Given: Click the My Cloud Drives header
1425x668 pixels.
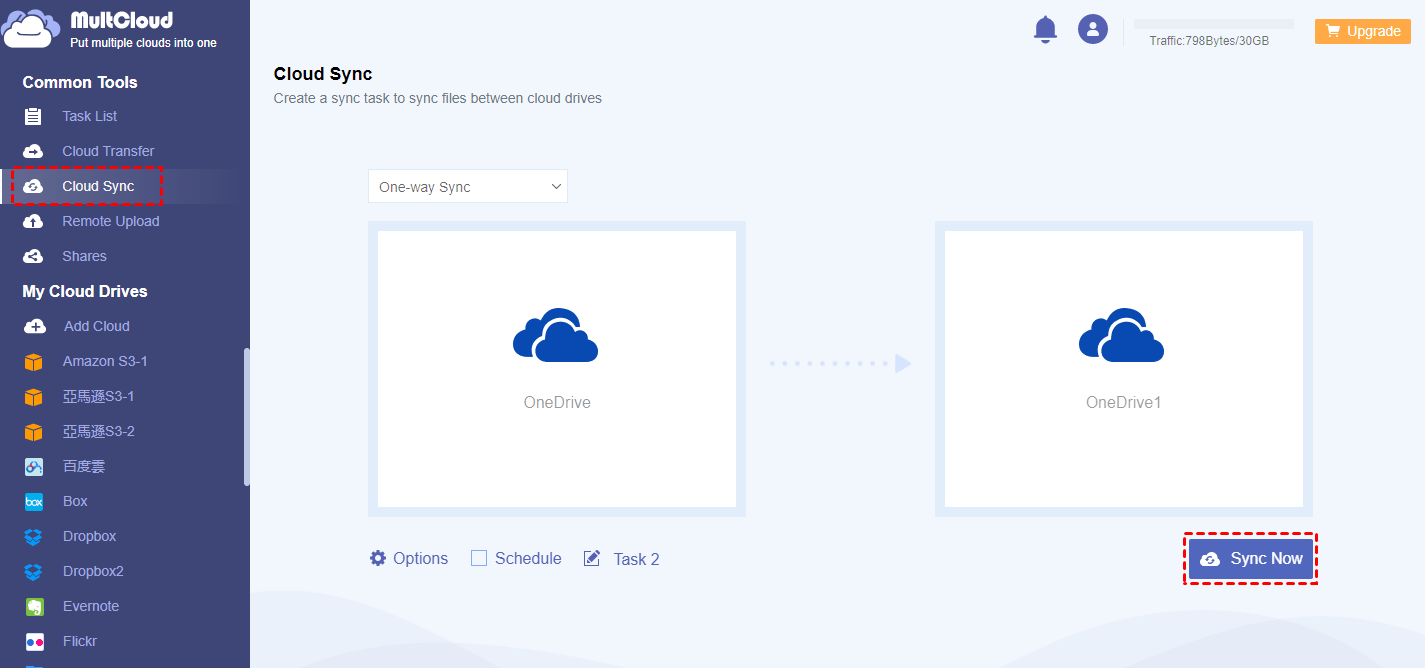Looking at the screenshot, I should [85, 291].
